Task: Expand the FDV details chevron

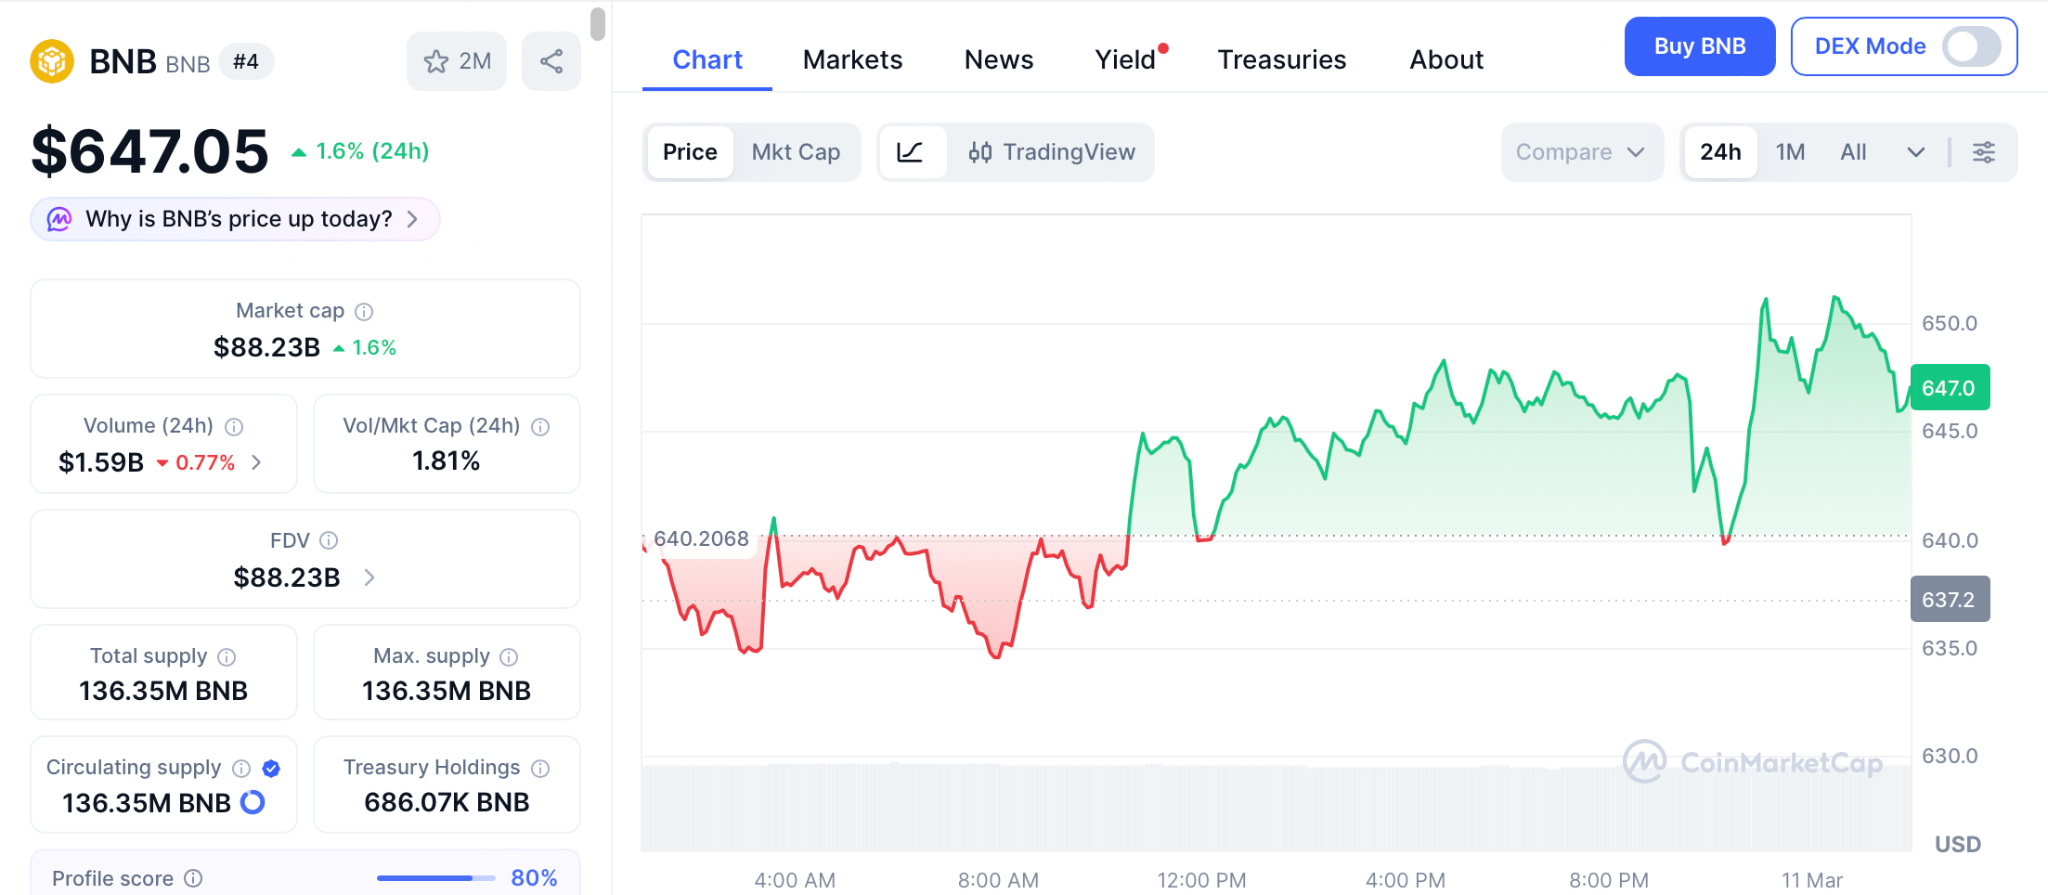Action: pyautogui.click(x=369, y=577)
